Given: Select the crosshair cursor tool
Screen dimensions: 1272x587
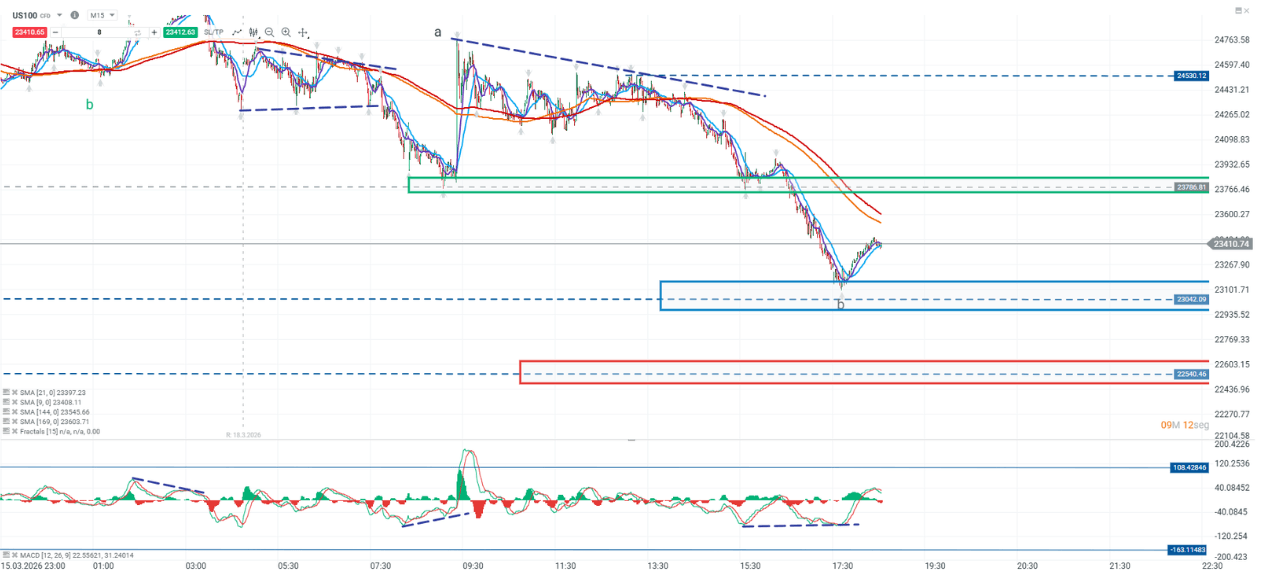Looking at the screenshot, I should tap(303, 32).
